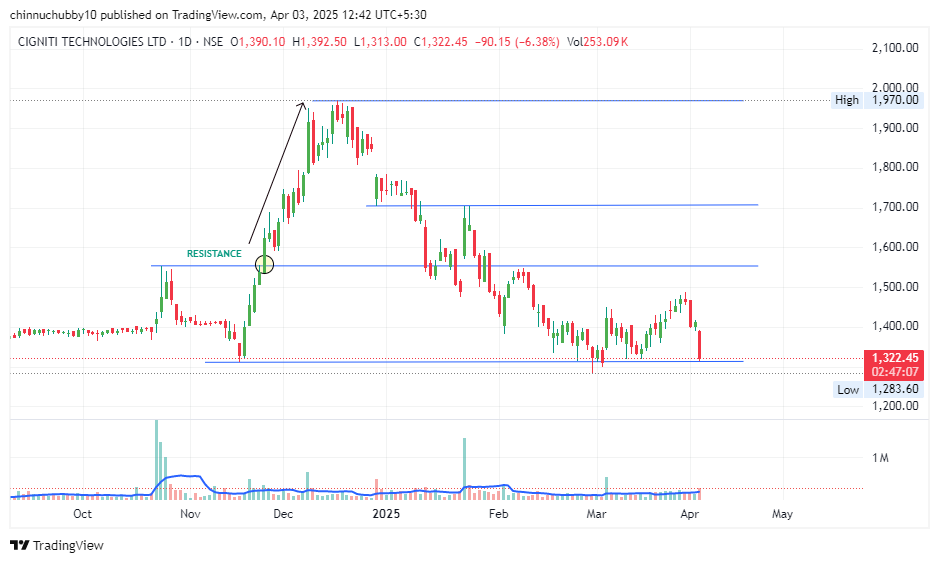Click the 1 M volume axis label
The image size is (939, 563).
tap(880, 458)
